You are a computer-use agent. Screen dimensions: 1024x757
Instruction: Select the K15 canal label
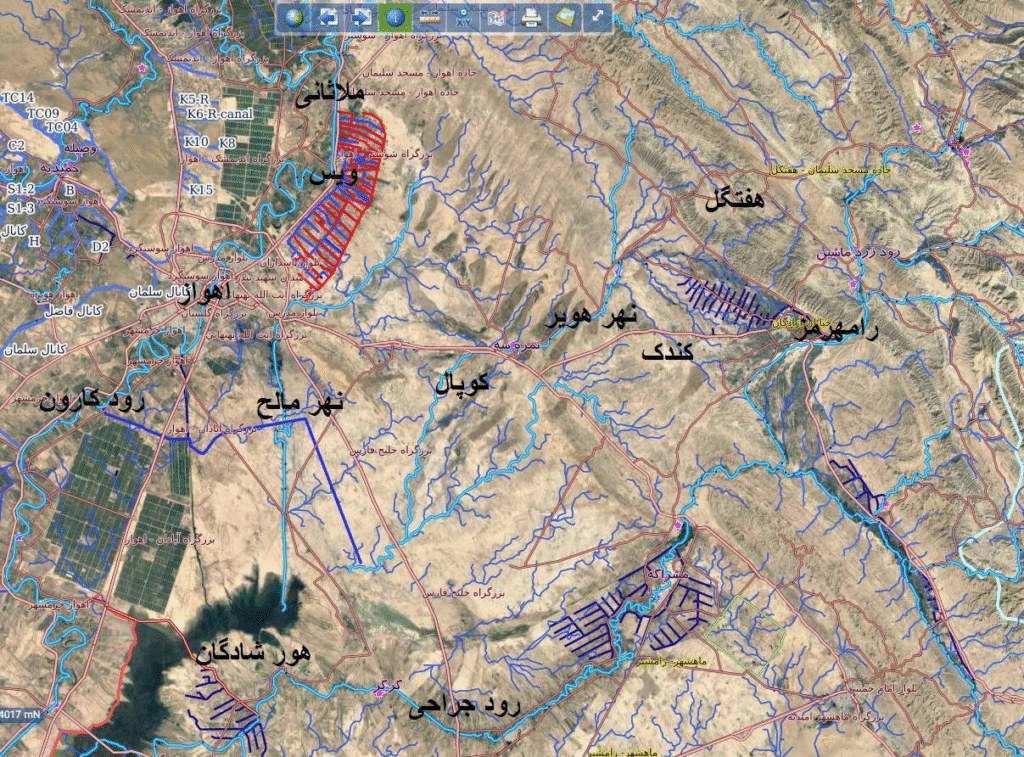point(201,189)
